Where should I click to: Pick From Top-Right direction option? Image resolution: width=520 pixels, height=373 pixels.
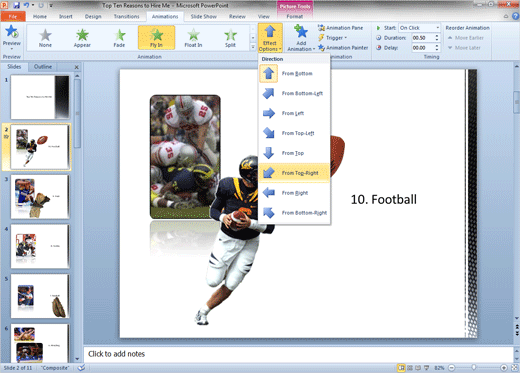294,173
